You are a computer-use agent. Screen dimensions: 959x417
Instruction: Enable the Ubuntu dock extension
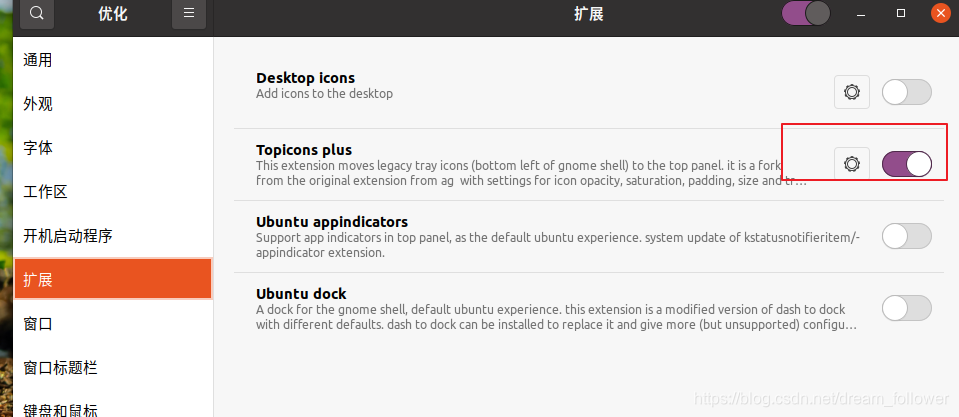click(906, 308)
